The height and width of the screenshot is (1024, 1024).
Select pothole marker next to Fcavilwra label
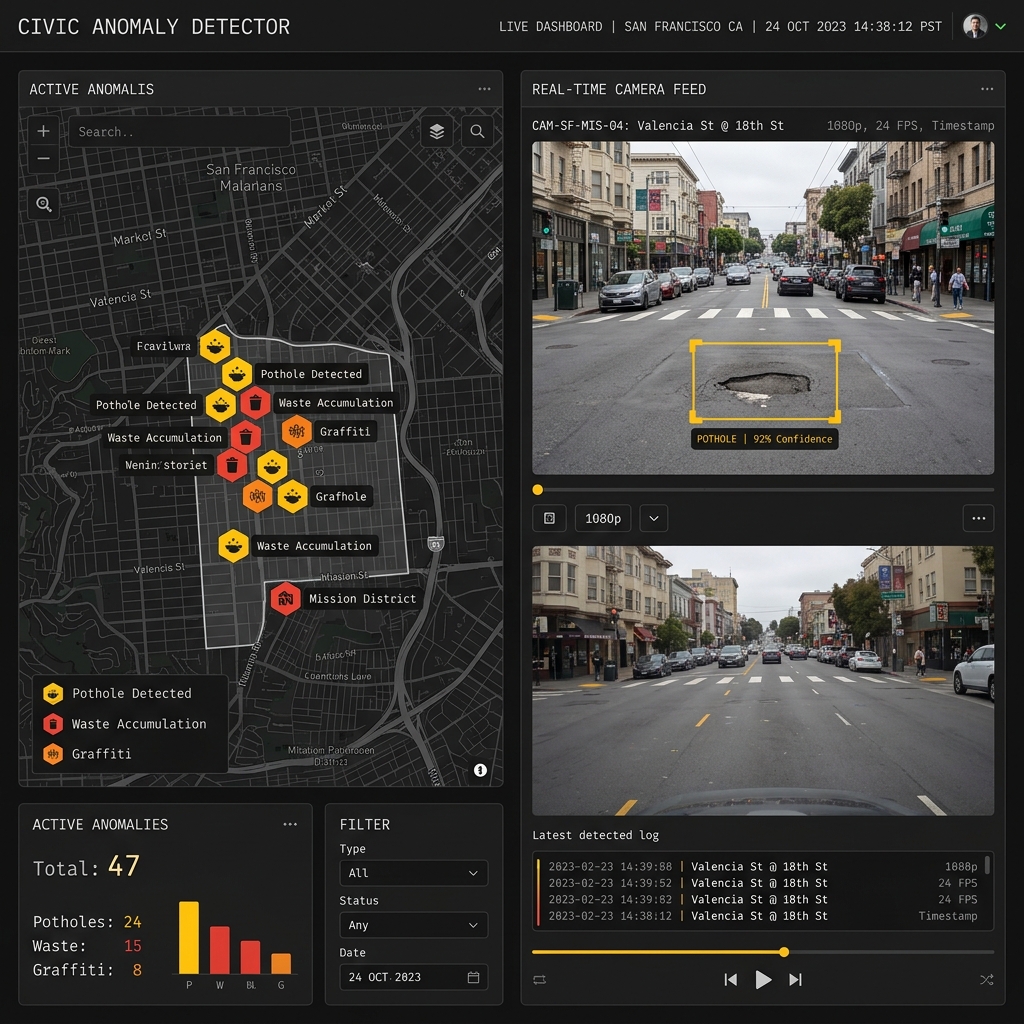coord(215,345)
